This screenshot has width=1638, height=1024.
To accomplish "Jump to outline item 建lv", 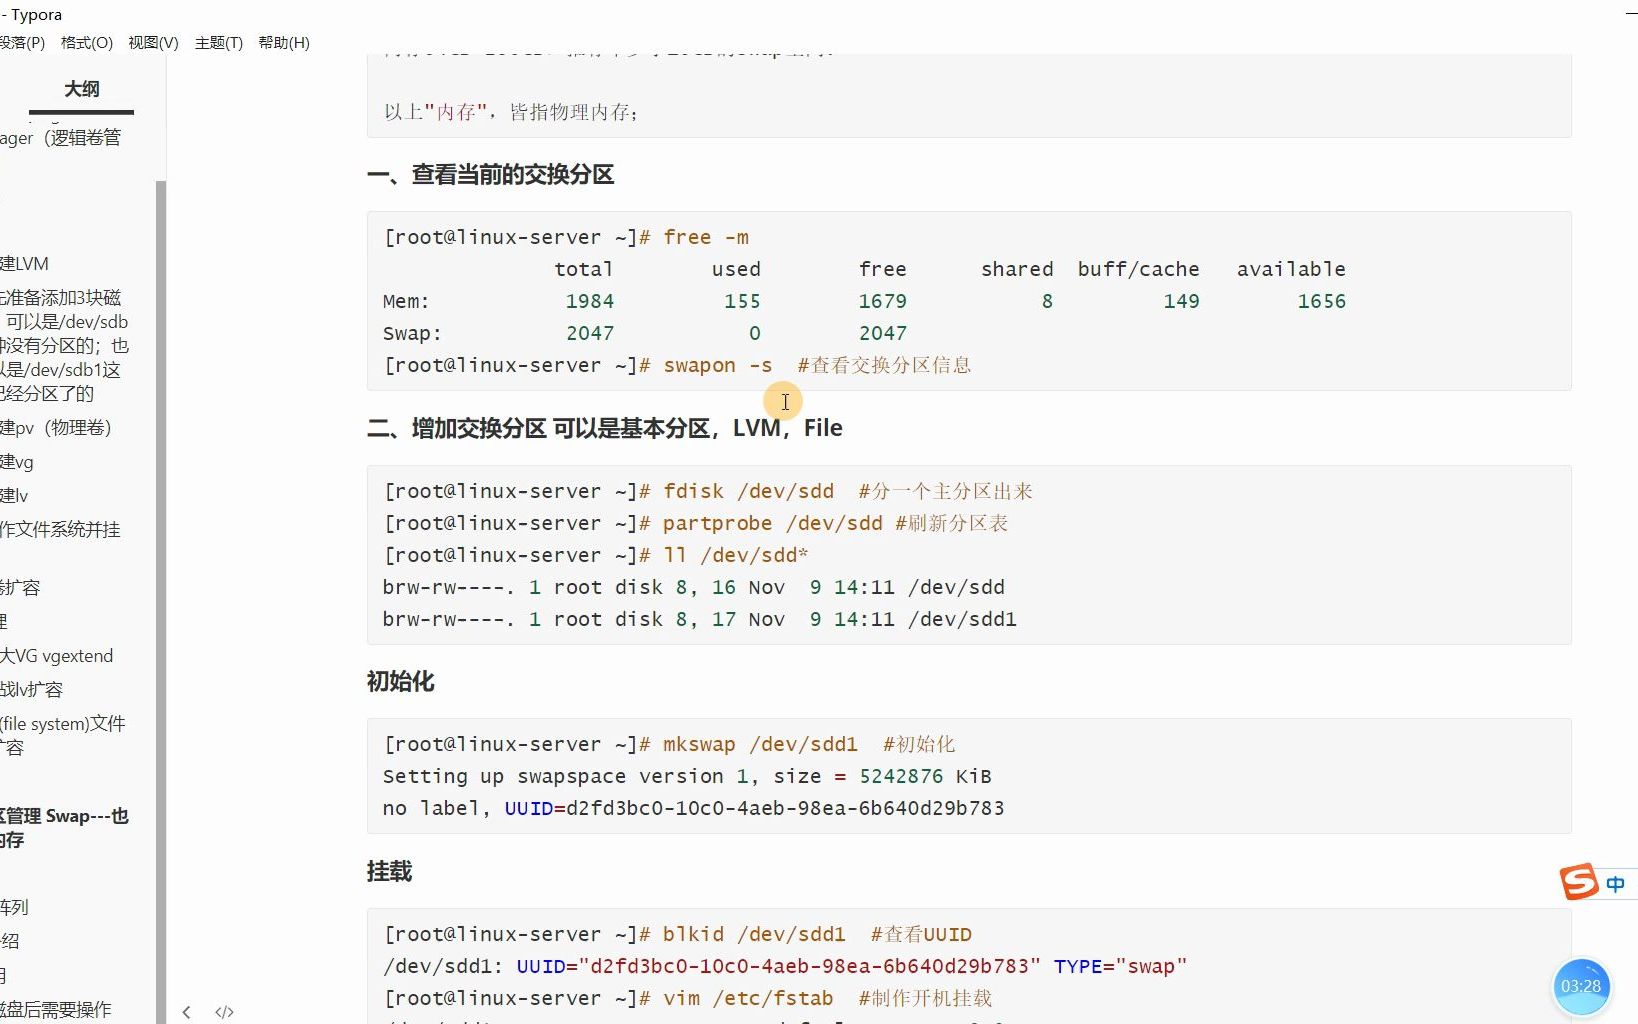I will pos(15,495).
